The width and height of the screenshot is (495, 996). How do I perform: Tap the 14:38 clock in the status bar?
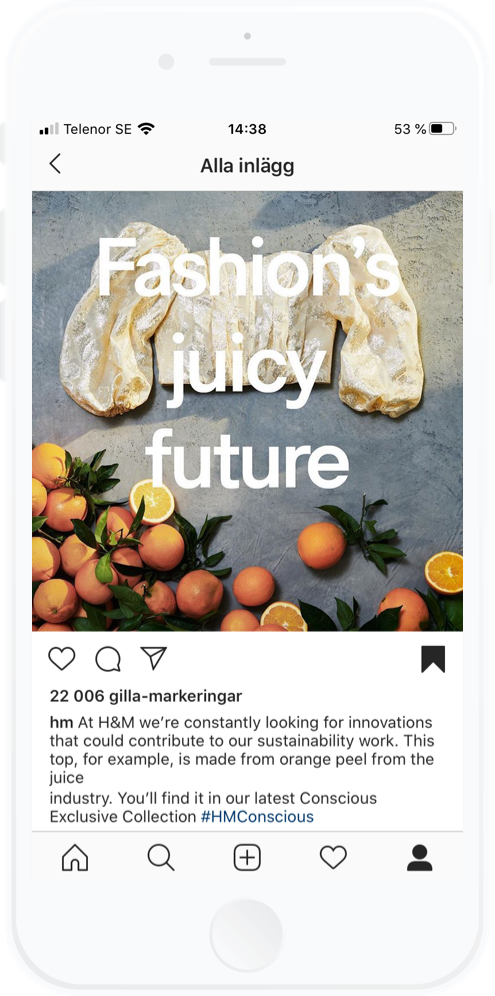pyautogui.click(x=247, y=129)
